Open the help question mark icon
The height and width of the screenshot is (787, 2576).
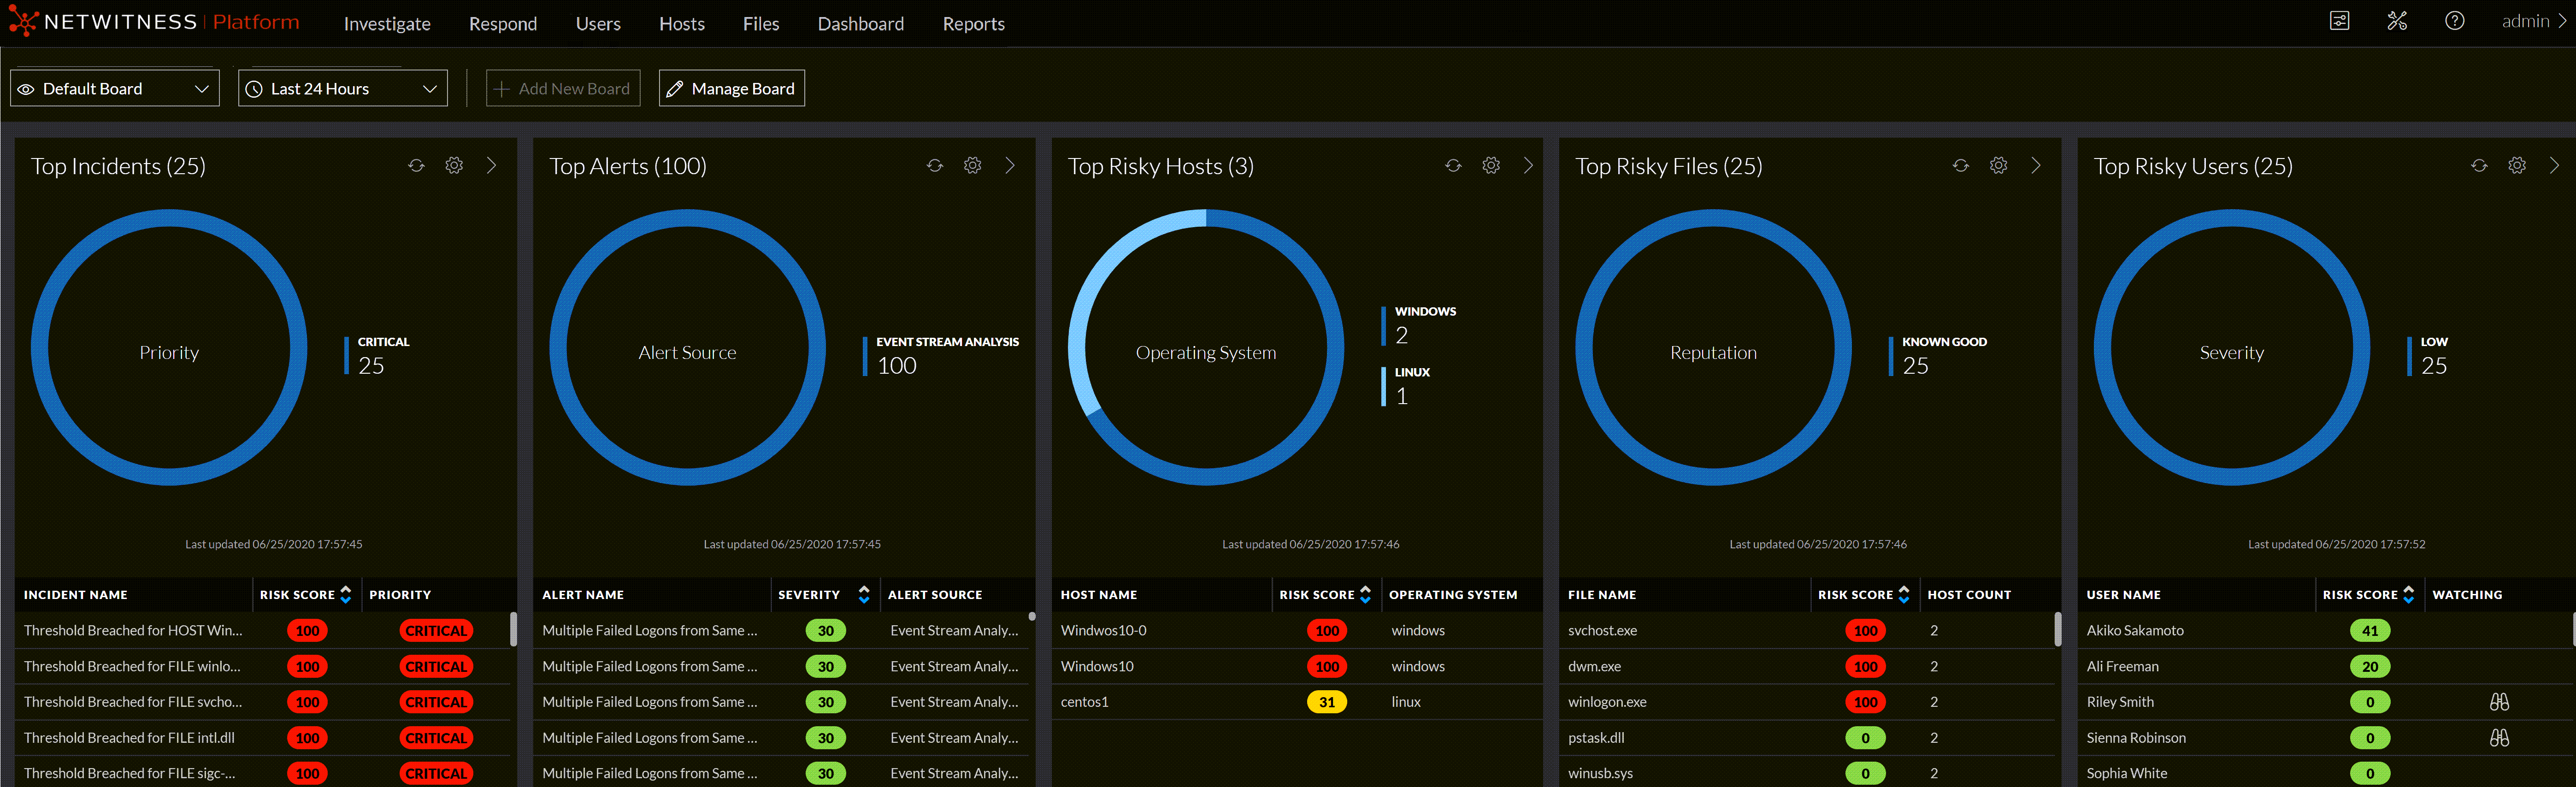(x=2454, y=21)
